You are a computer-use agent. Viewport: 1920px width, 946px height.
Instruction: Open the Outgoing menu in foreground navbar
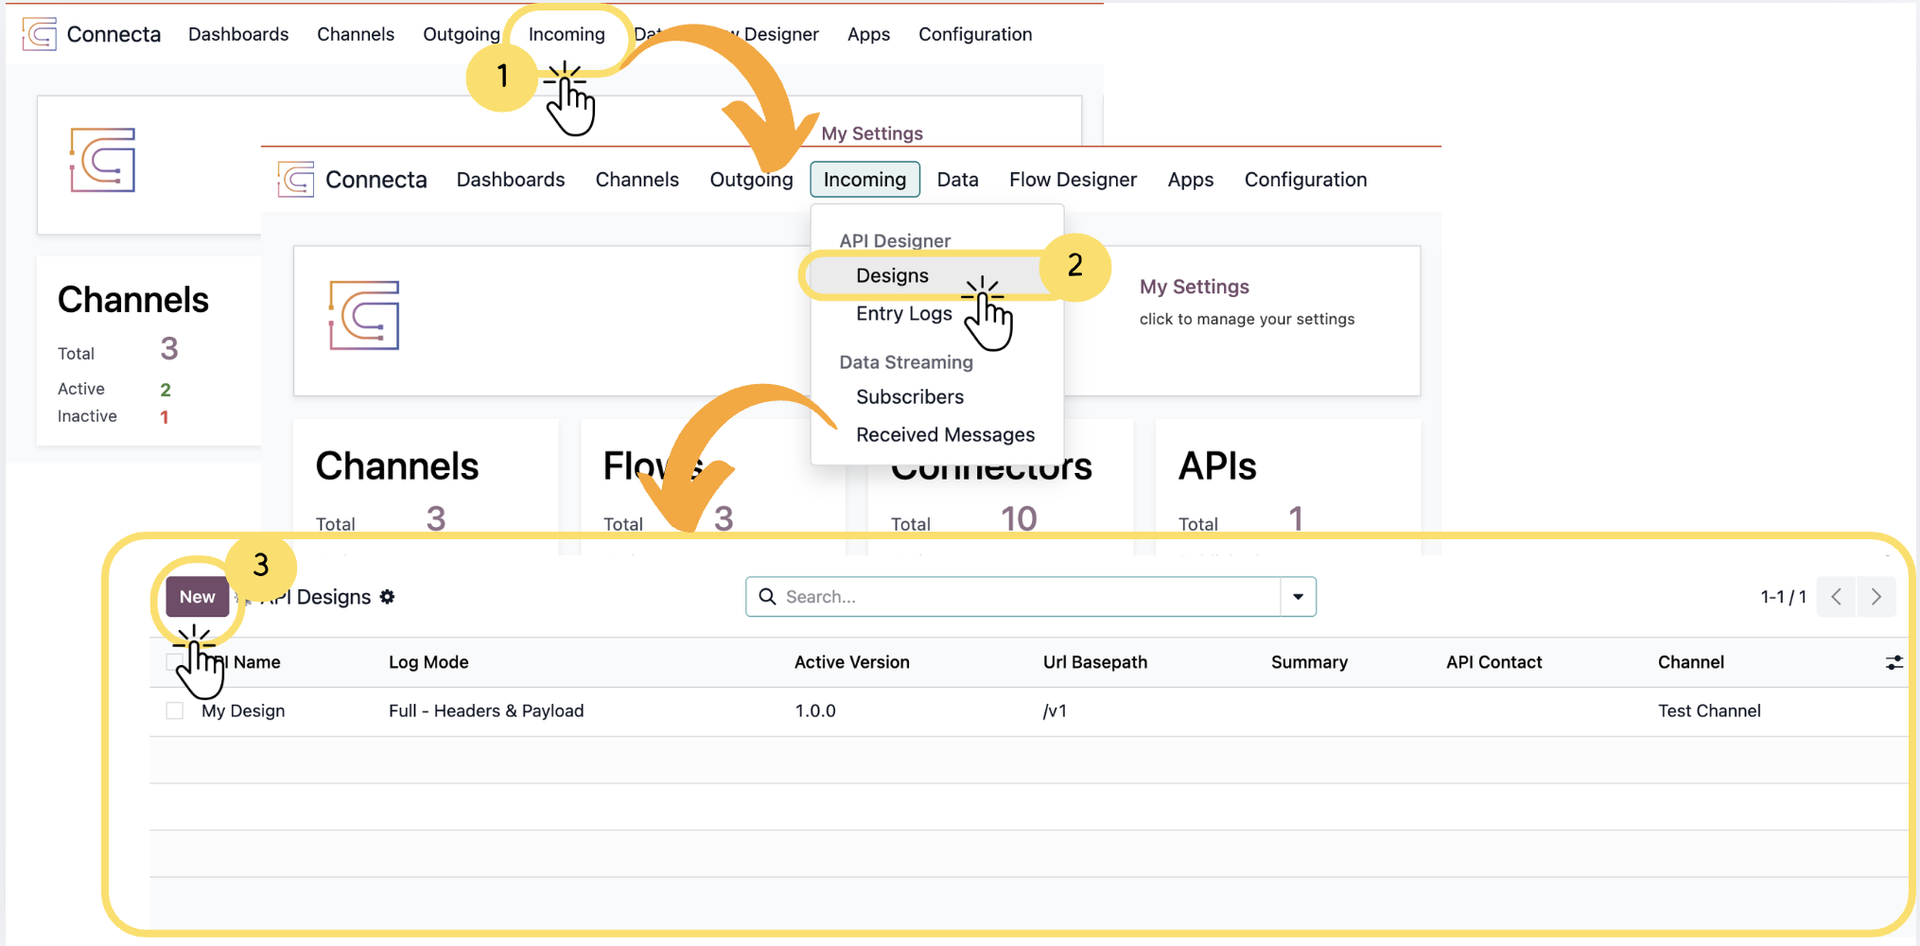750,180
